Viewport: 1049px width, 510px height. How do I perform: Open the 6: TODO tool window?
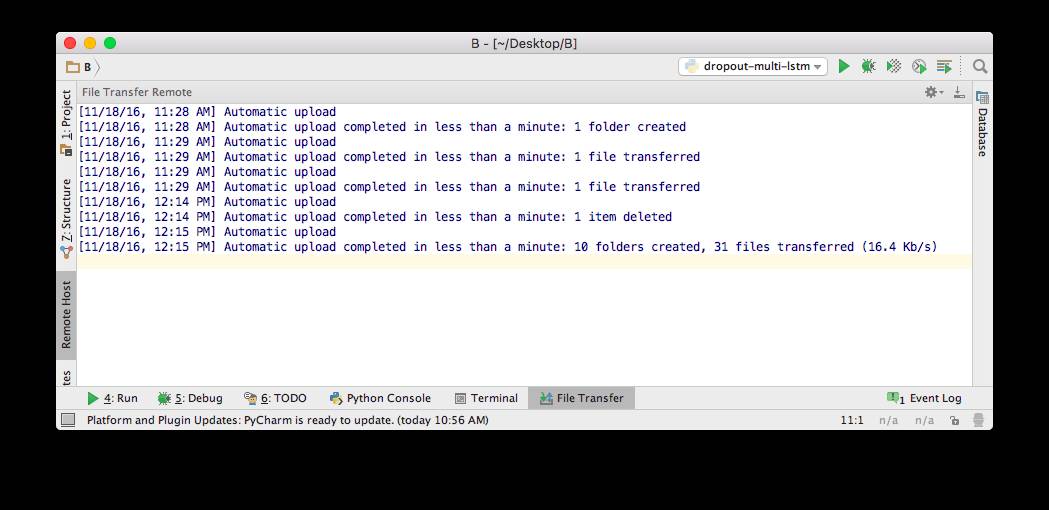click(x=275, y=398)
